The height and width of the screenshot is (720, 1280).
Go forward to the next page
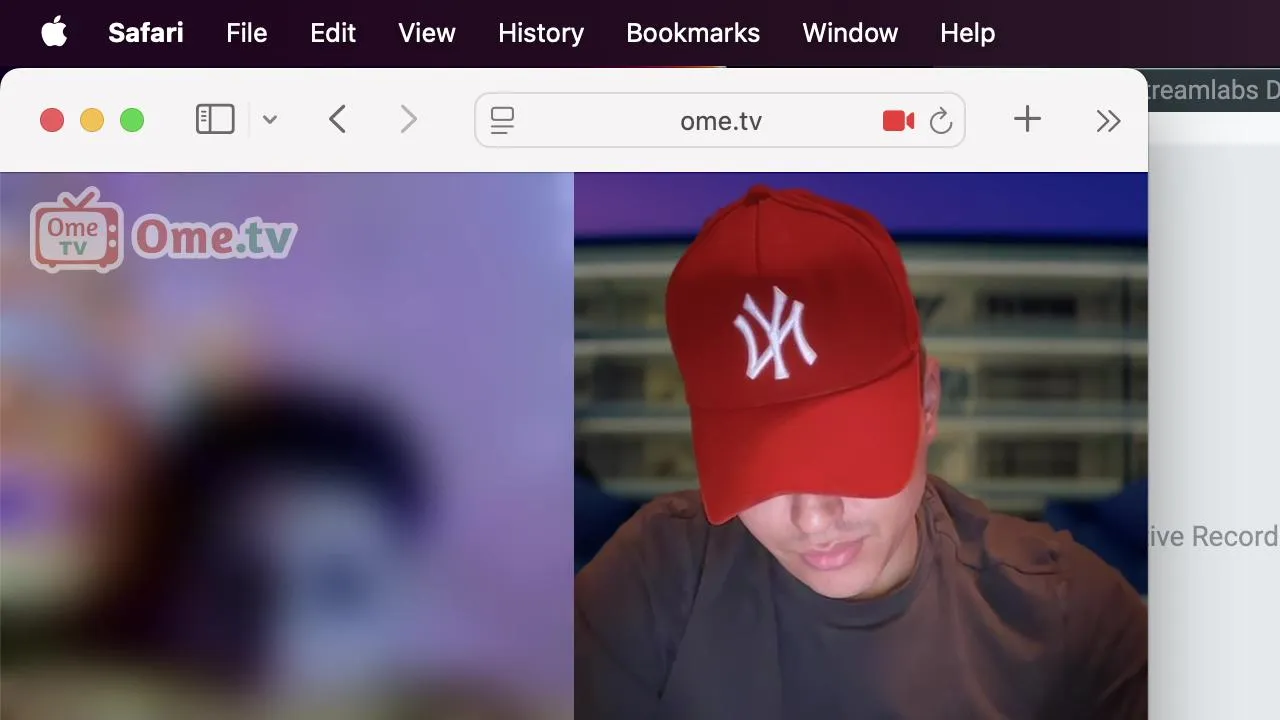coord(408,120)
